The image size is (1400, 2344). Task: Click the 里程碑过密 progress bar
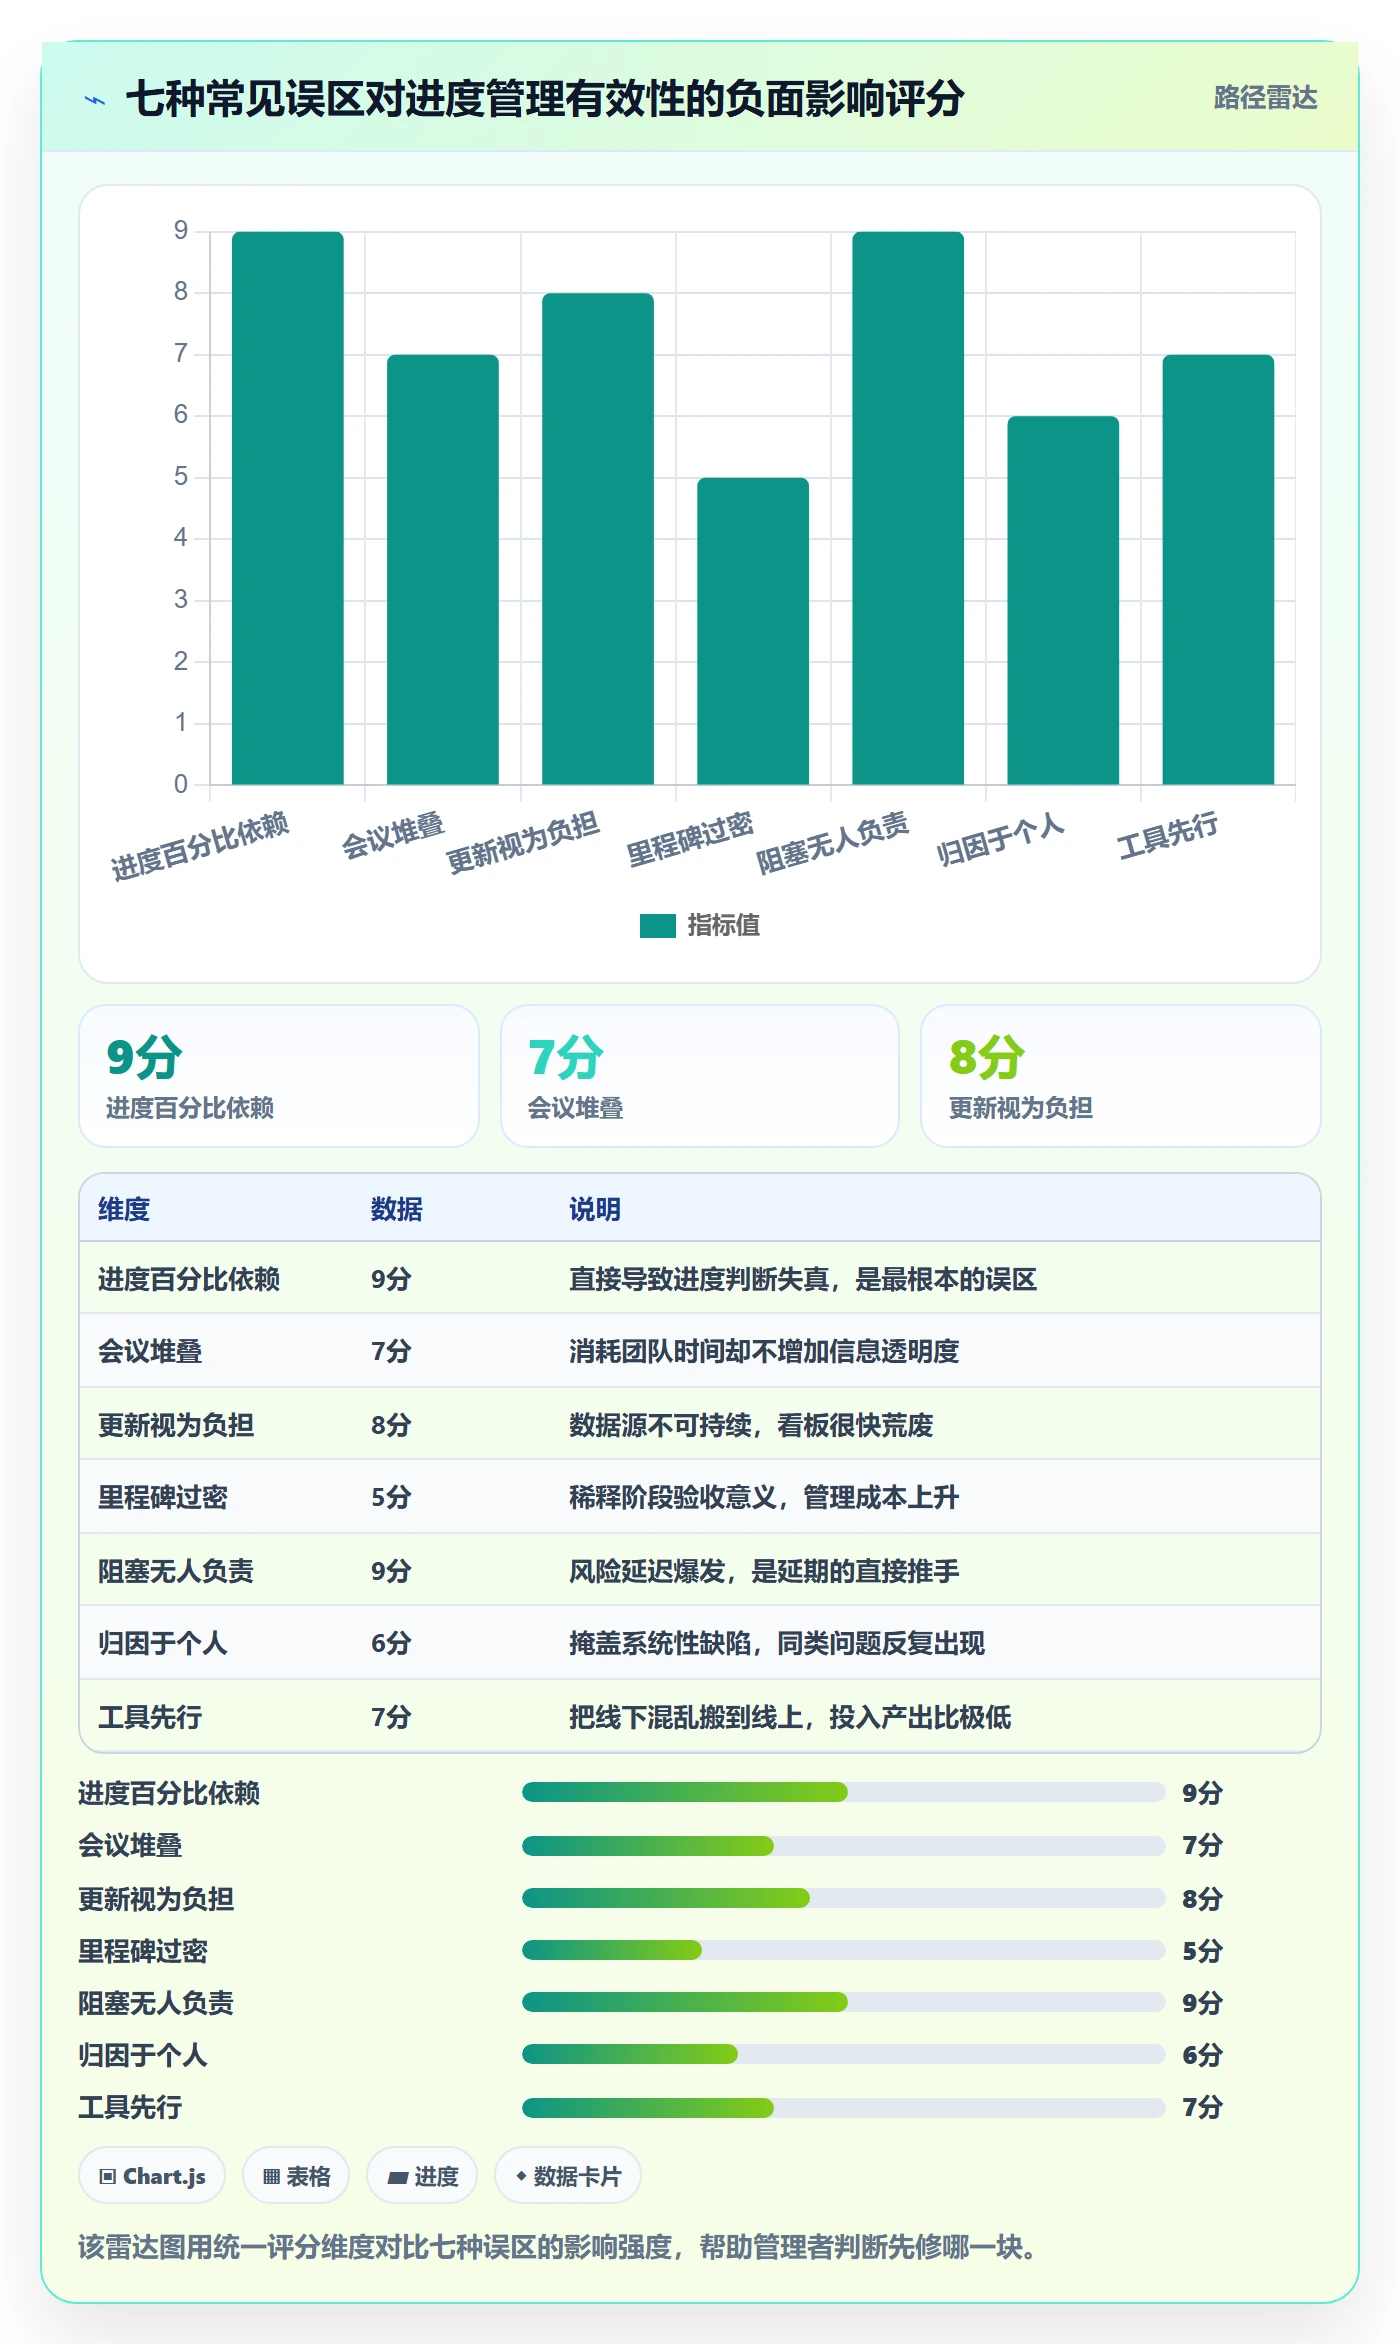coord(843,1950)
